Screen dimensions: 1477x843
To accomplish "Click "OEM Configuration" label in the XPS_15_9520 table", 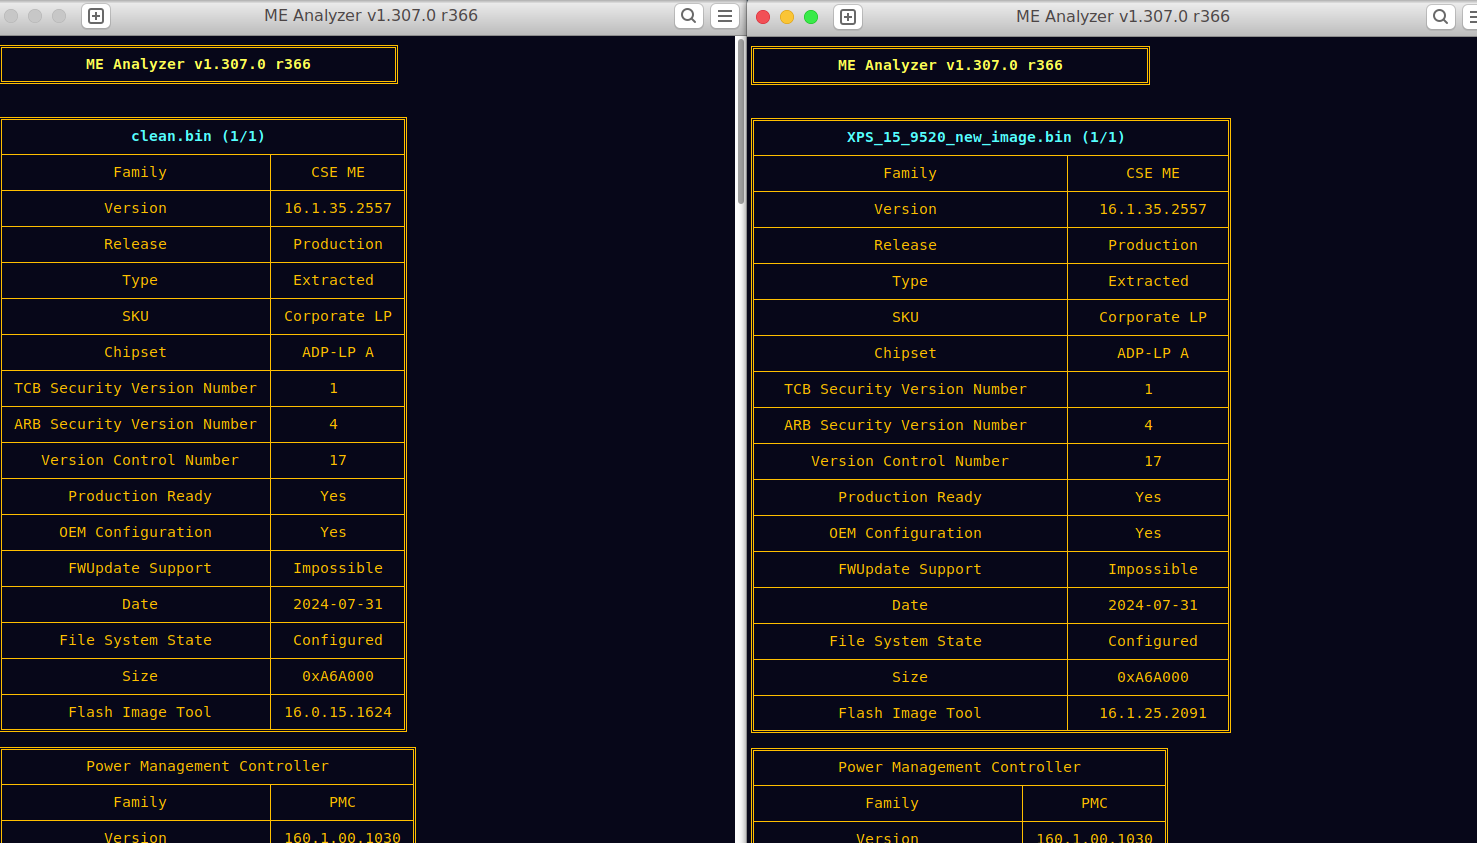I will pos(905,533).
